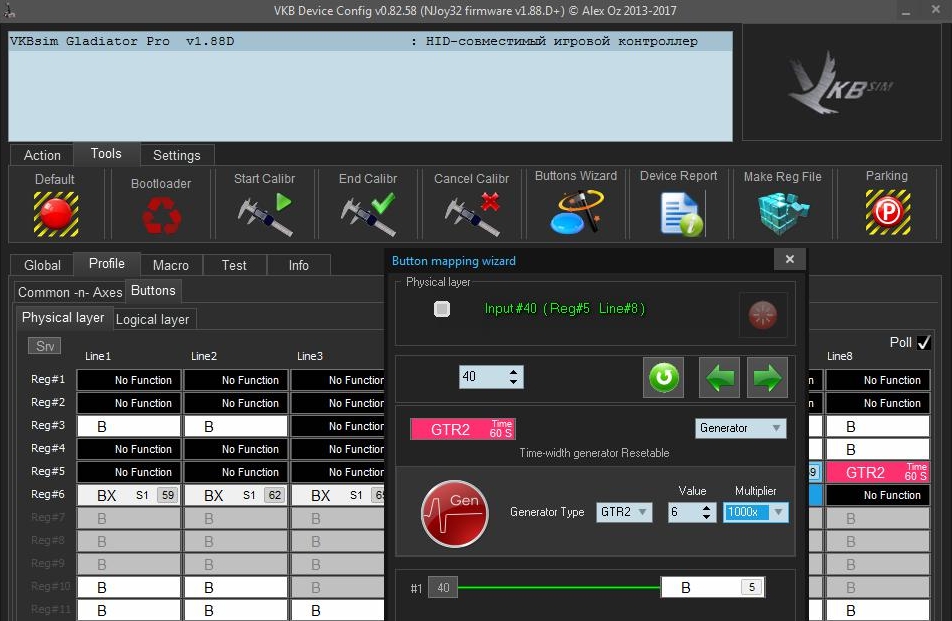
Task: Decrease the generator Value stepper
Action: click(706, 517)
